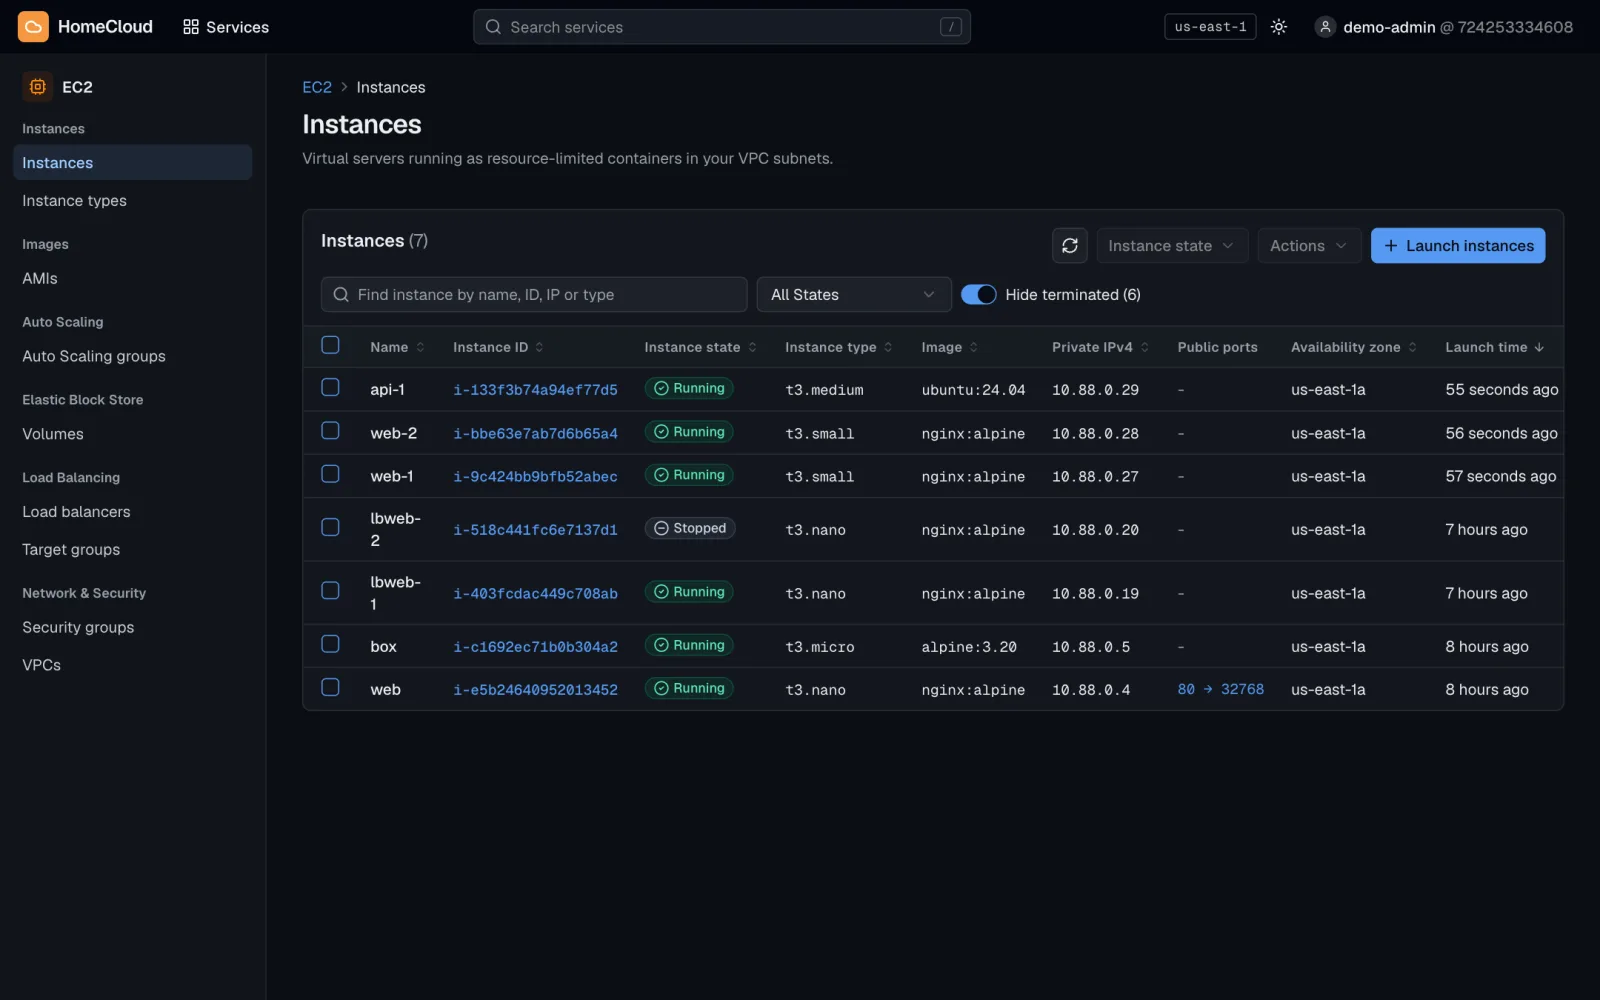The height and width of the screenshot is (1000, 1600).
Task: Sort by Instance type column arrows
Action: [888, 348]
